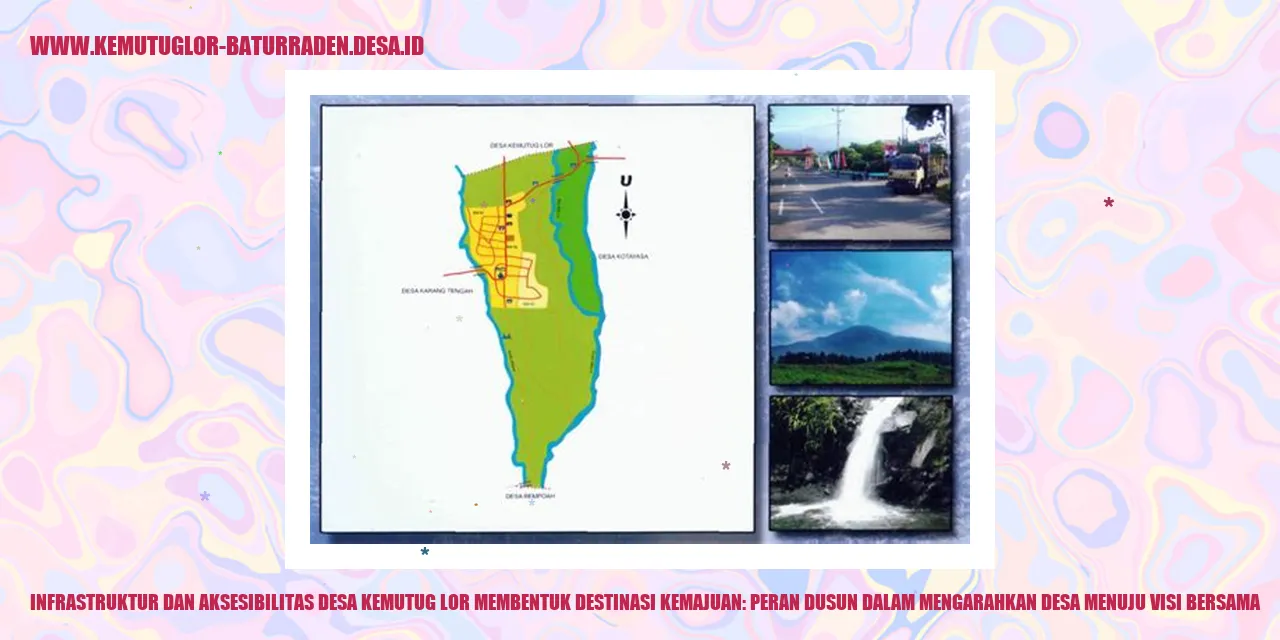Open the village map image
1280x640 pixels.
click(538, 318)
